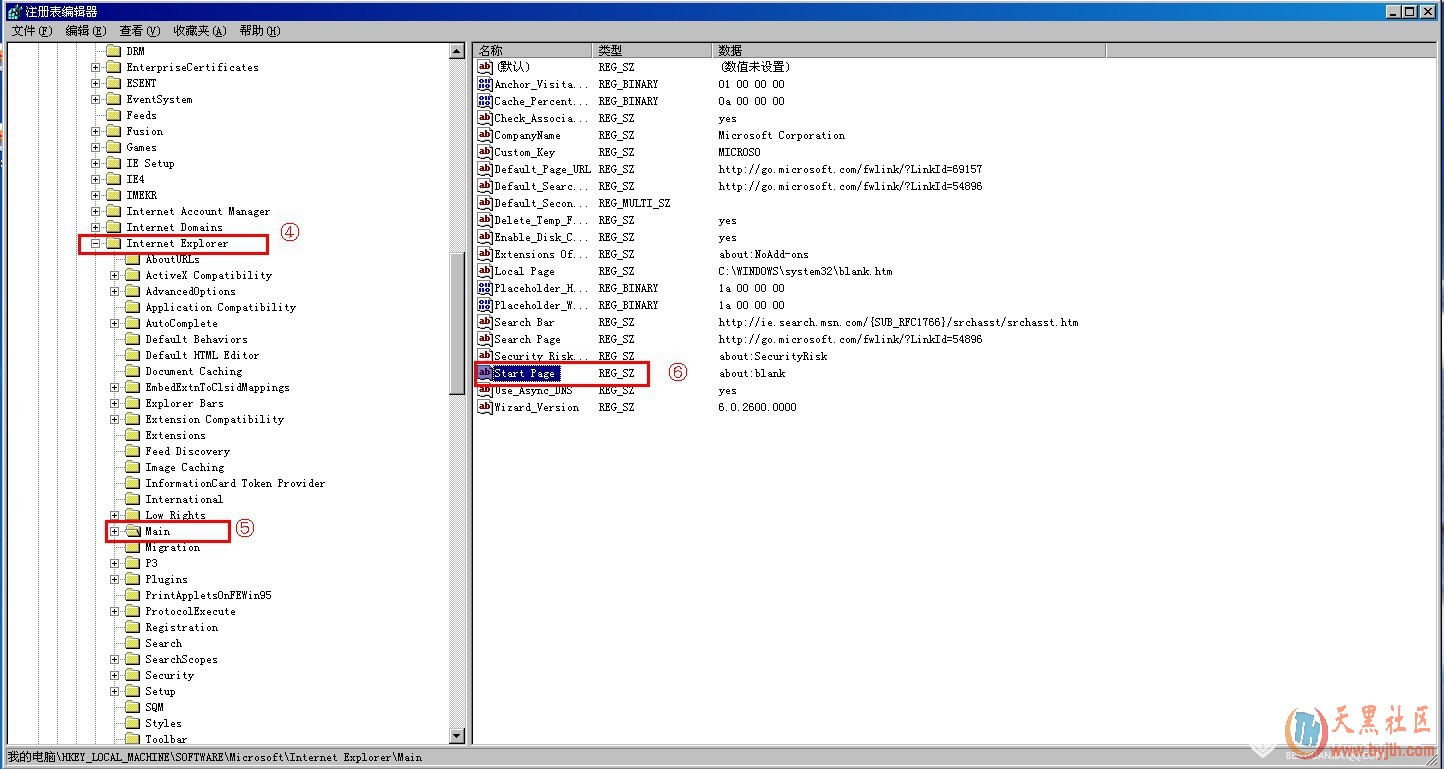Image resolution: width=1444 pixels, height=769 pixels.
Task: Click the Local Page string icon
Action: (485, 271)
